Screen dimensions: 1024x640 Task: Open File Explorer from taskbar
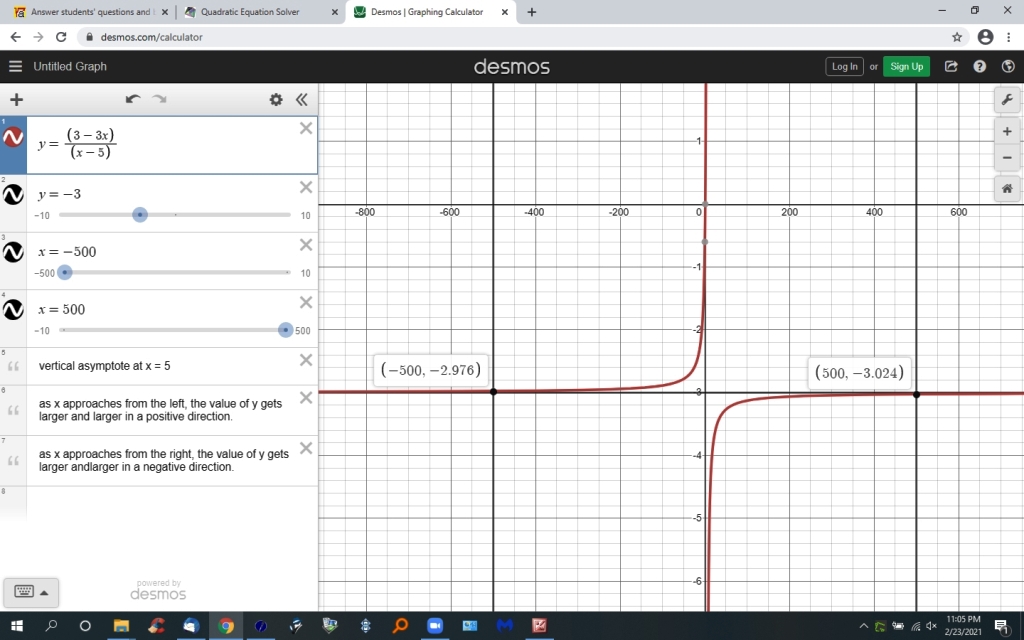pos(121,626)
